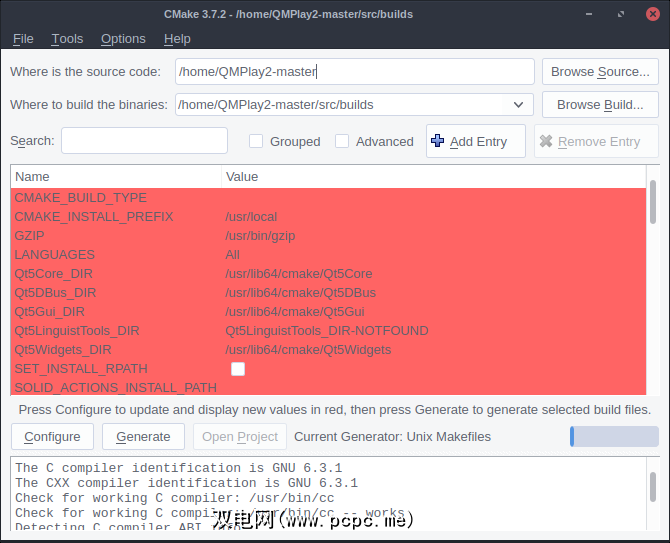The height and width of the screenshot is (543, 670).
Task: Click the blue plus icon on Add Entry
Action: (437, 141)
